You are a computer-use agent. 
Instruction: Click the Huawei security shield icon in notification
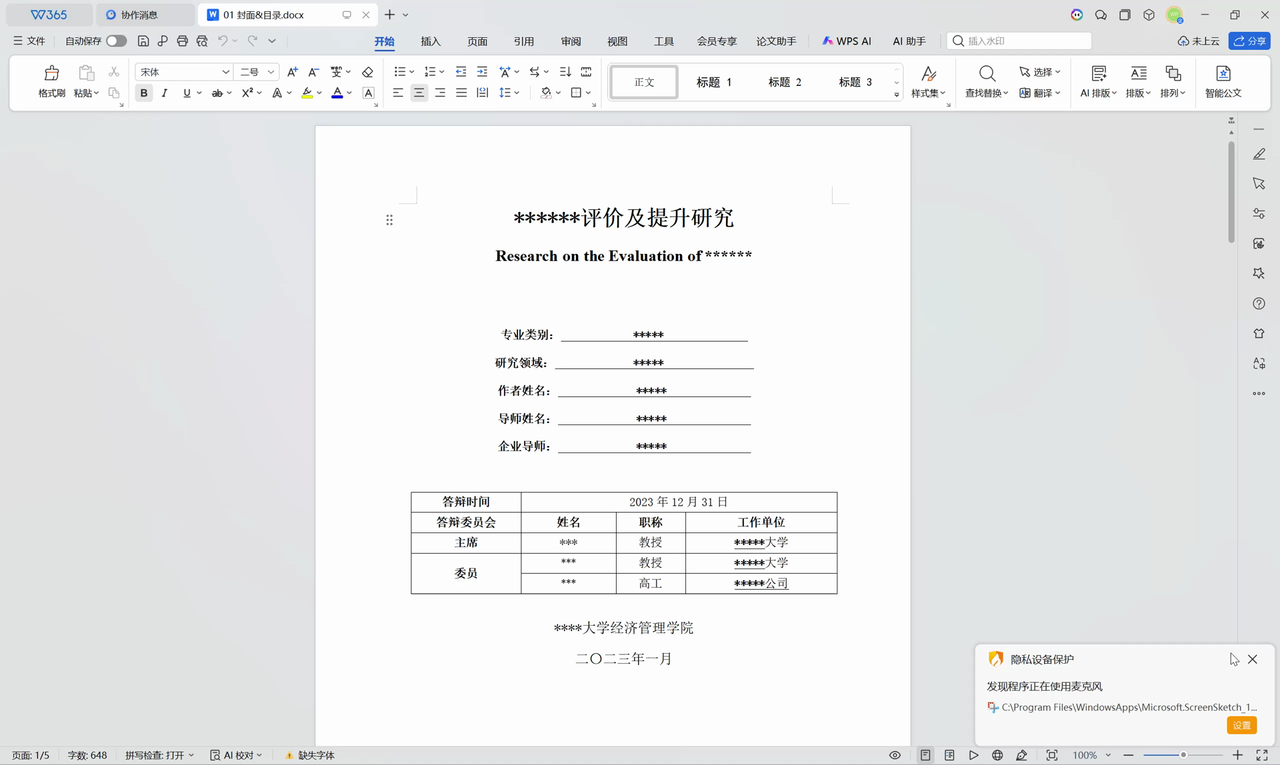click(996, 659)
